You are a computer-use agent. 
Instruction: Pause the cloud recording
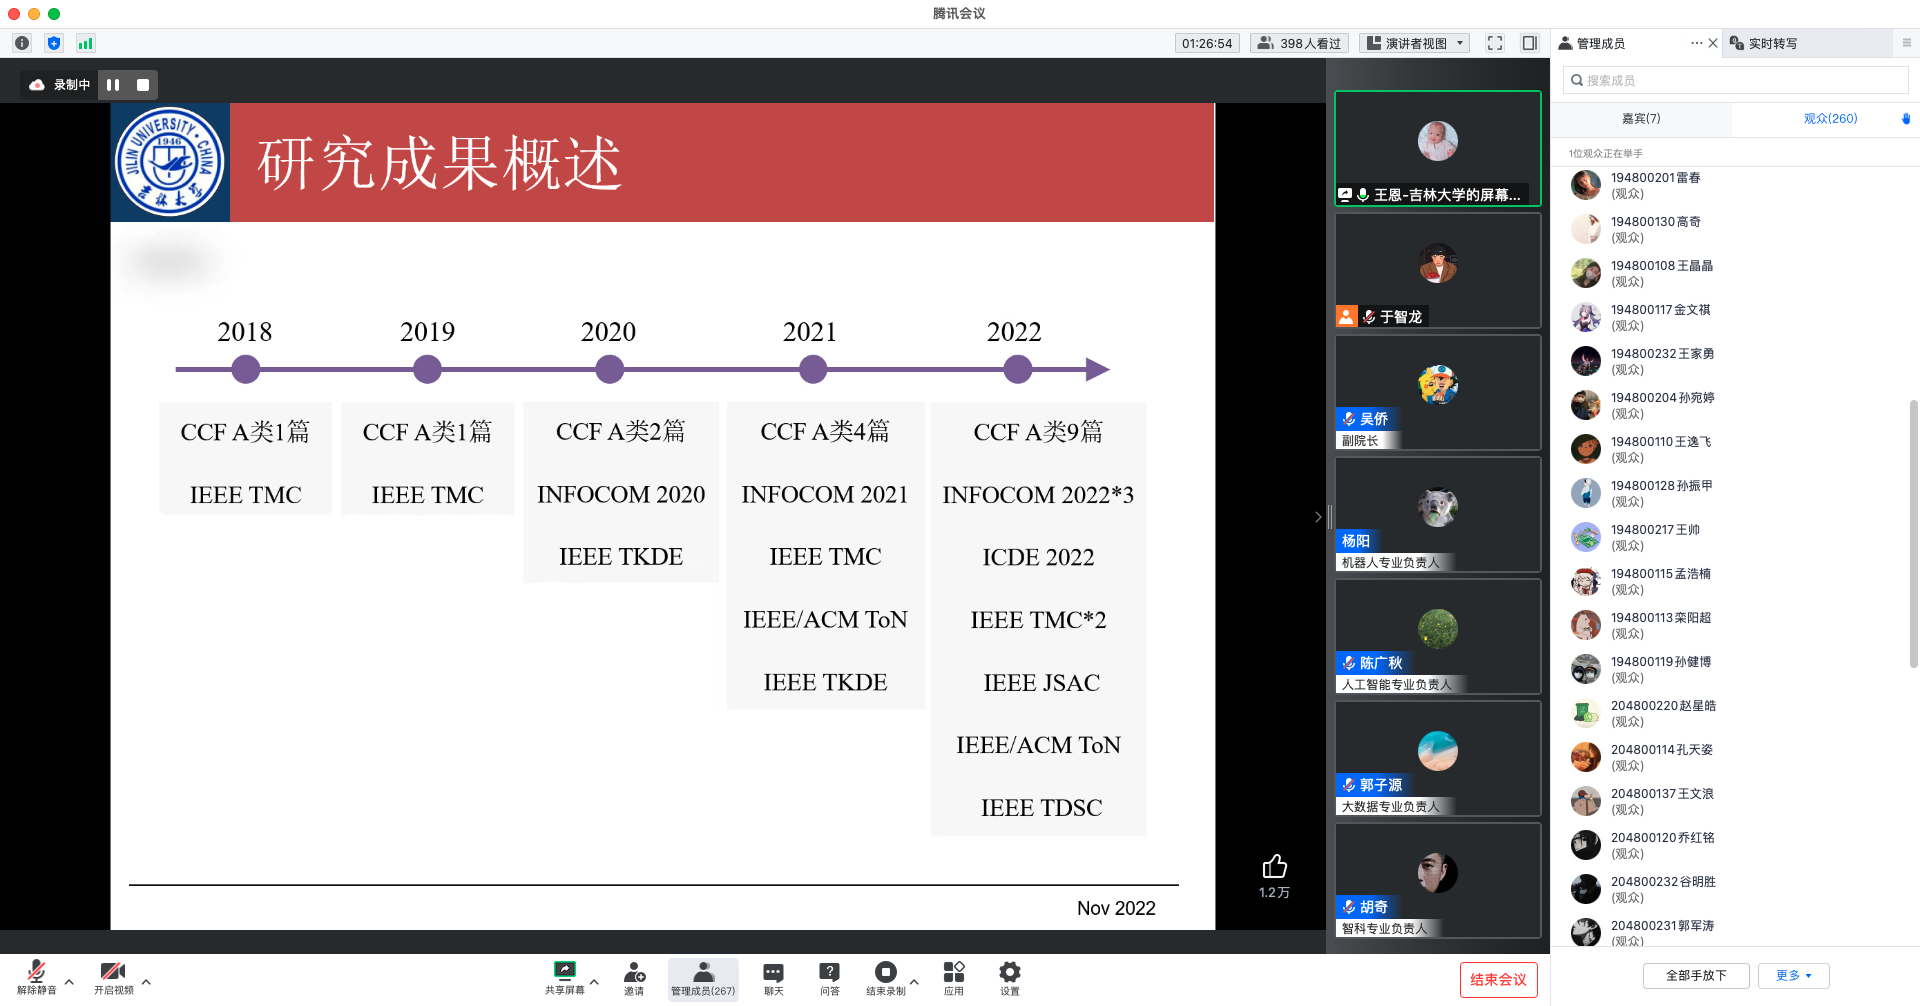click(x=113, y=85)
